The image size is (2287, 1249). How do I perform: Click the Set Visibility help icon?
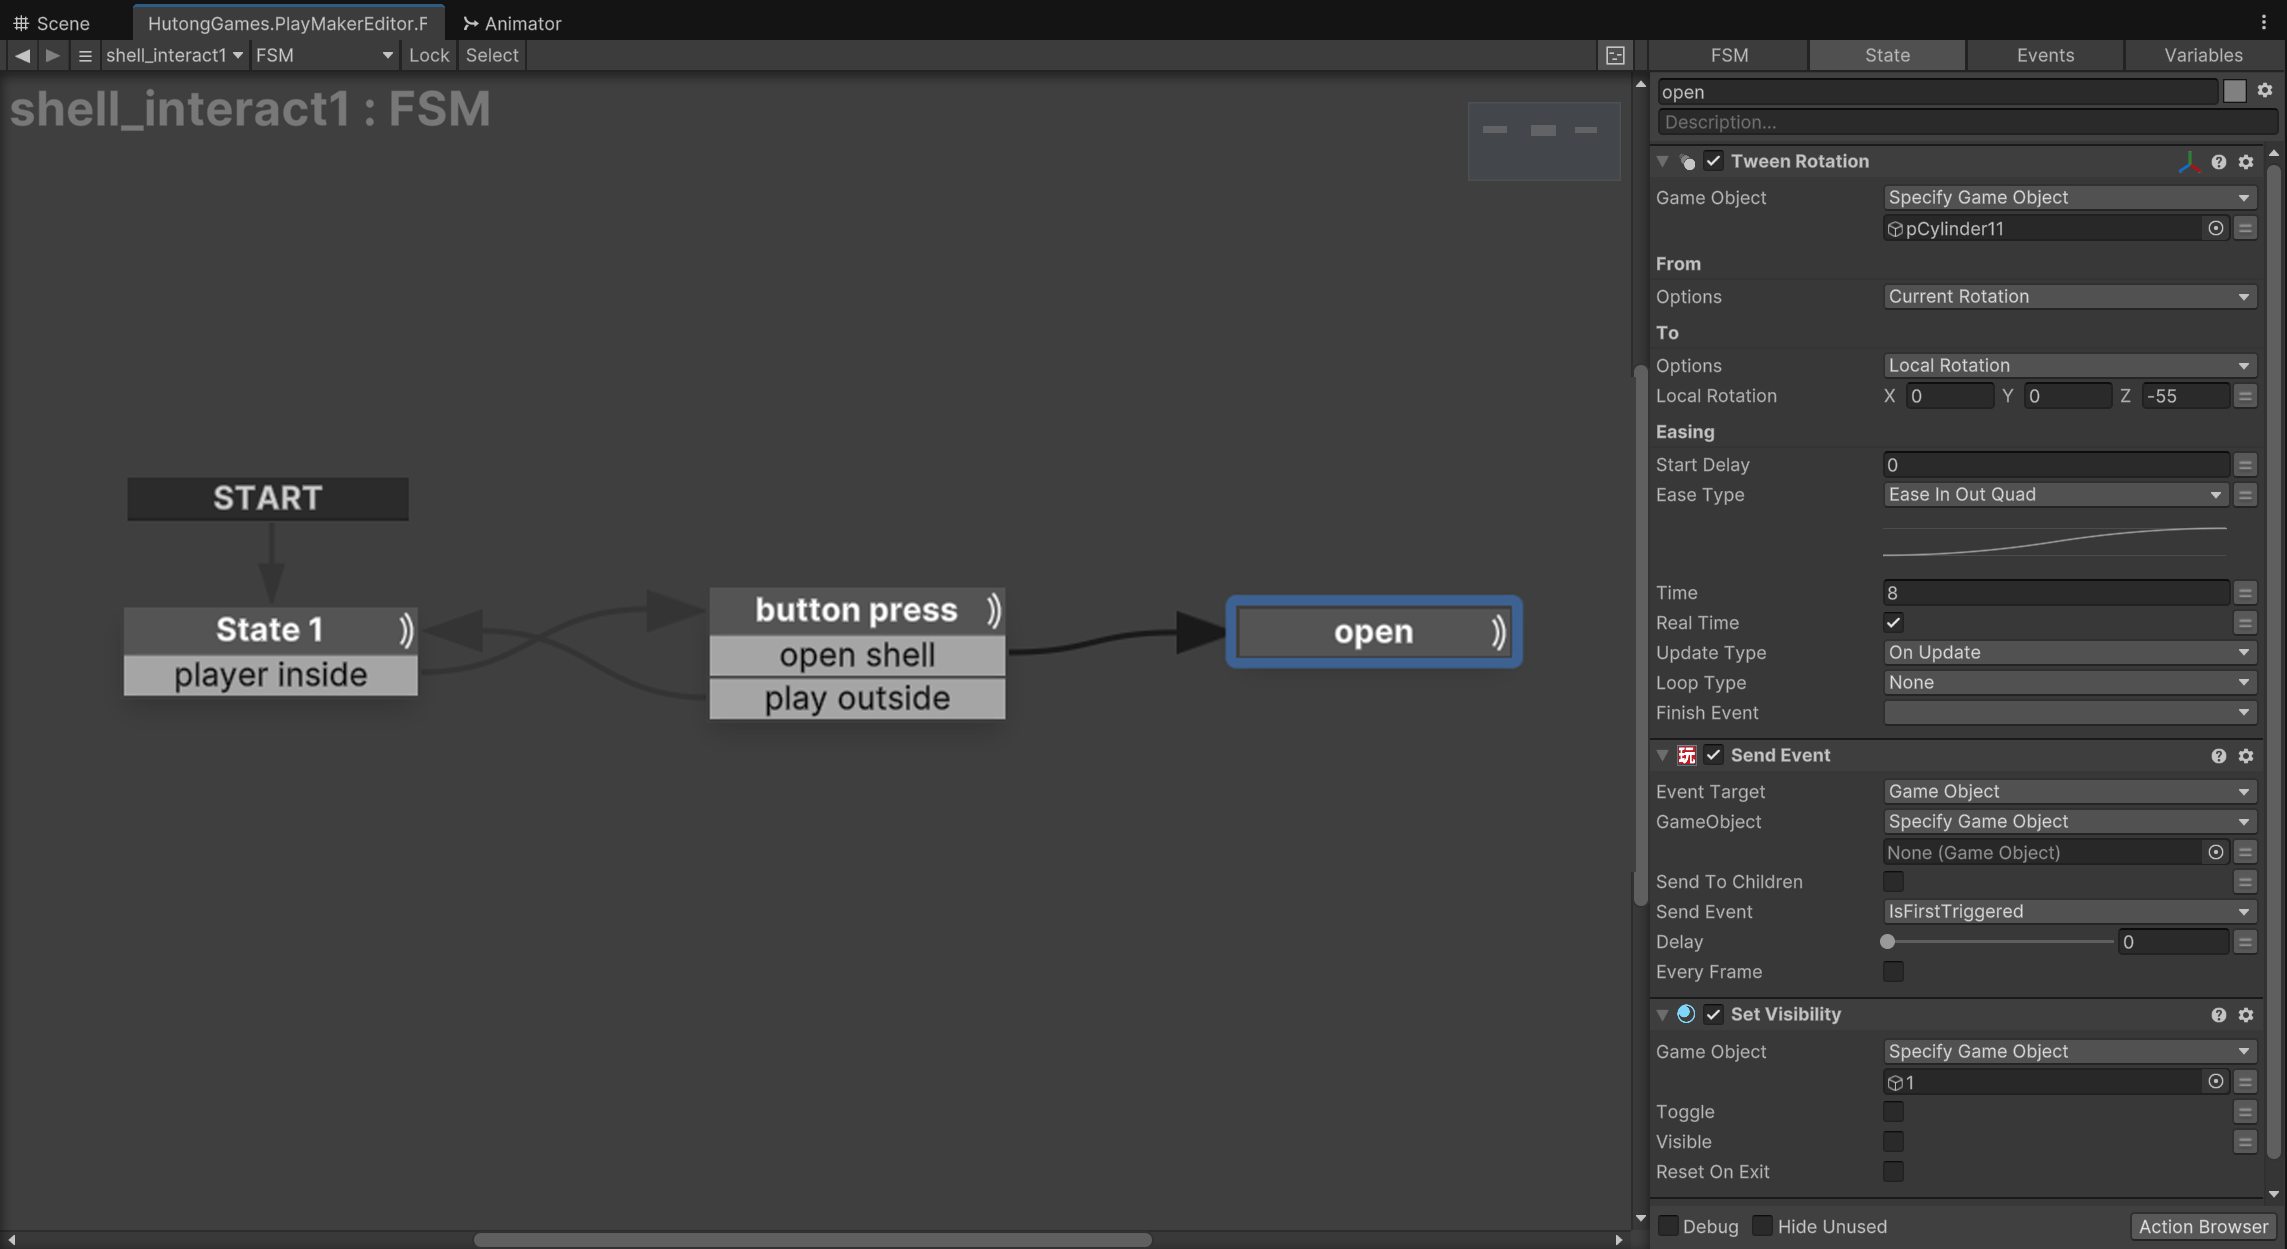click(2218, 1015)
